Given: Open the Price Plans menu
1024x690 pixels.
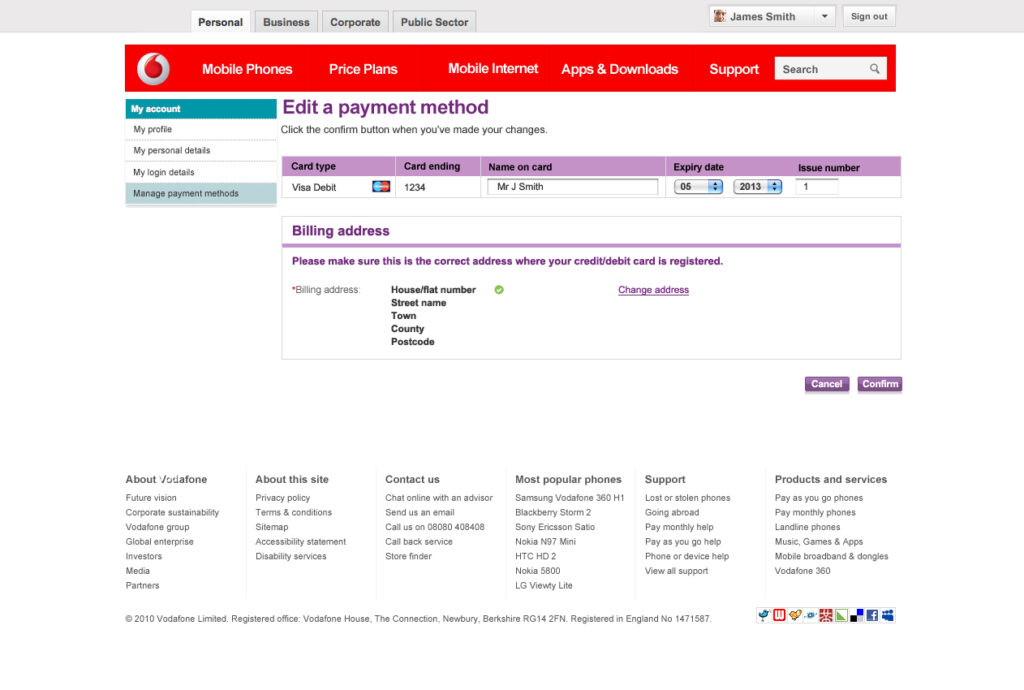Looking at the screenshot, I should coord(363,69).
